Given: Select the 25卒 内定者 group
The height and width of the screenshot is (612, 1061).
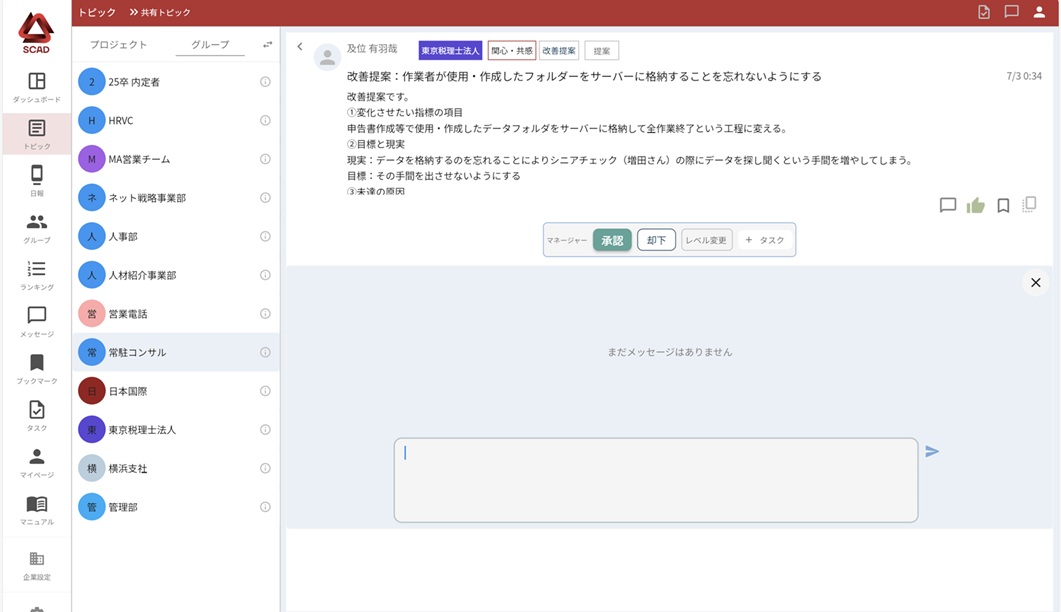Looking at the screenshot, I should (x=176, y=82).
